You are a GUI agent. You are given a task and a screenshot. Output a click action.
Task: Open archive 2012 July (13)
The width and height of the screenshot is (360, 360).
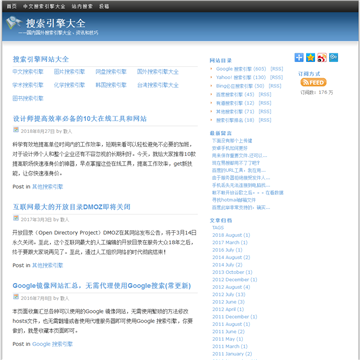click(x=229, y=294)
